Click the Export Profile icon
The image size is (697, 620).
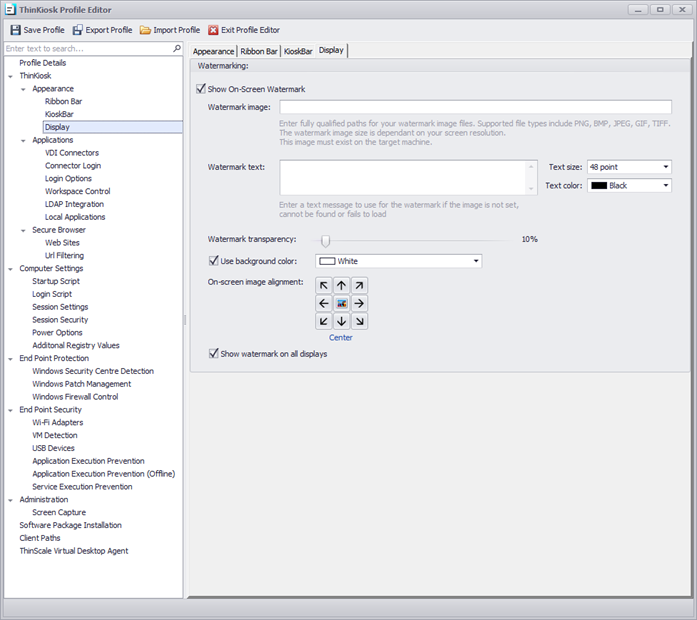click(78, 30)
